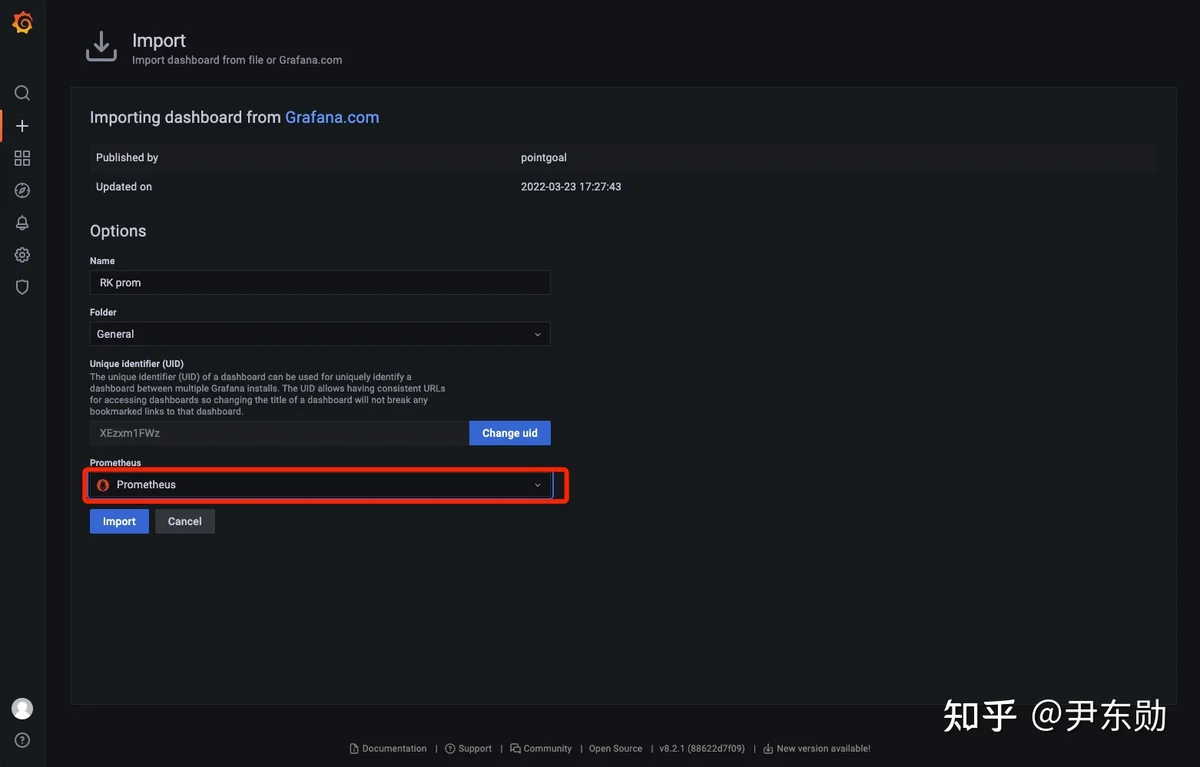Open the user profile avatar

pos(22,708)
